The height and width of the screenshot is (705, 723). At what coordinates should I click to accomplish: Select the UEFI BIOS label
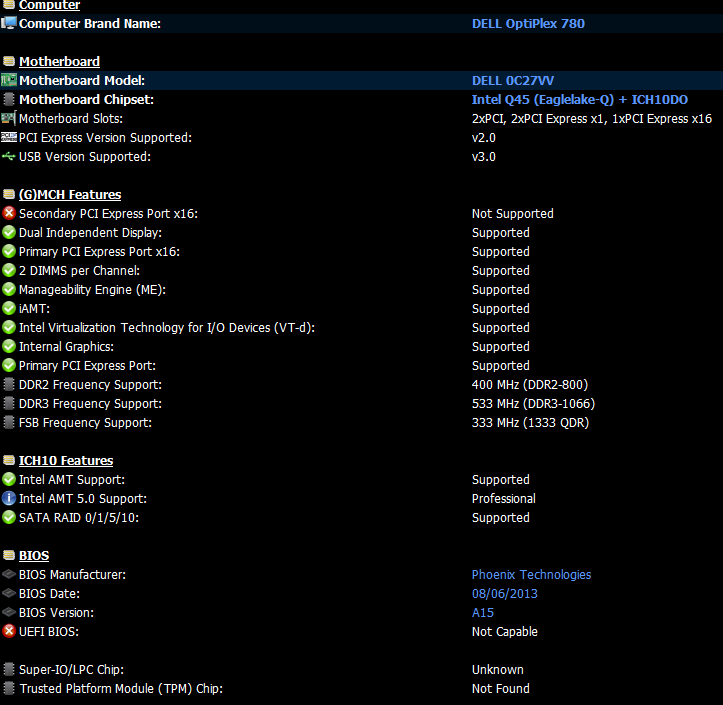(49, 632)
